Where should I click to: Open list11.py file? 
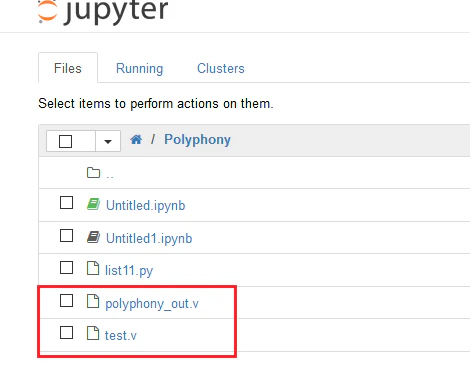129,271
